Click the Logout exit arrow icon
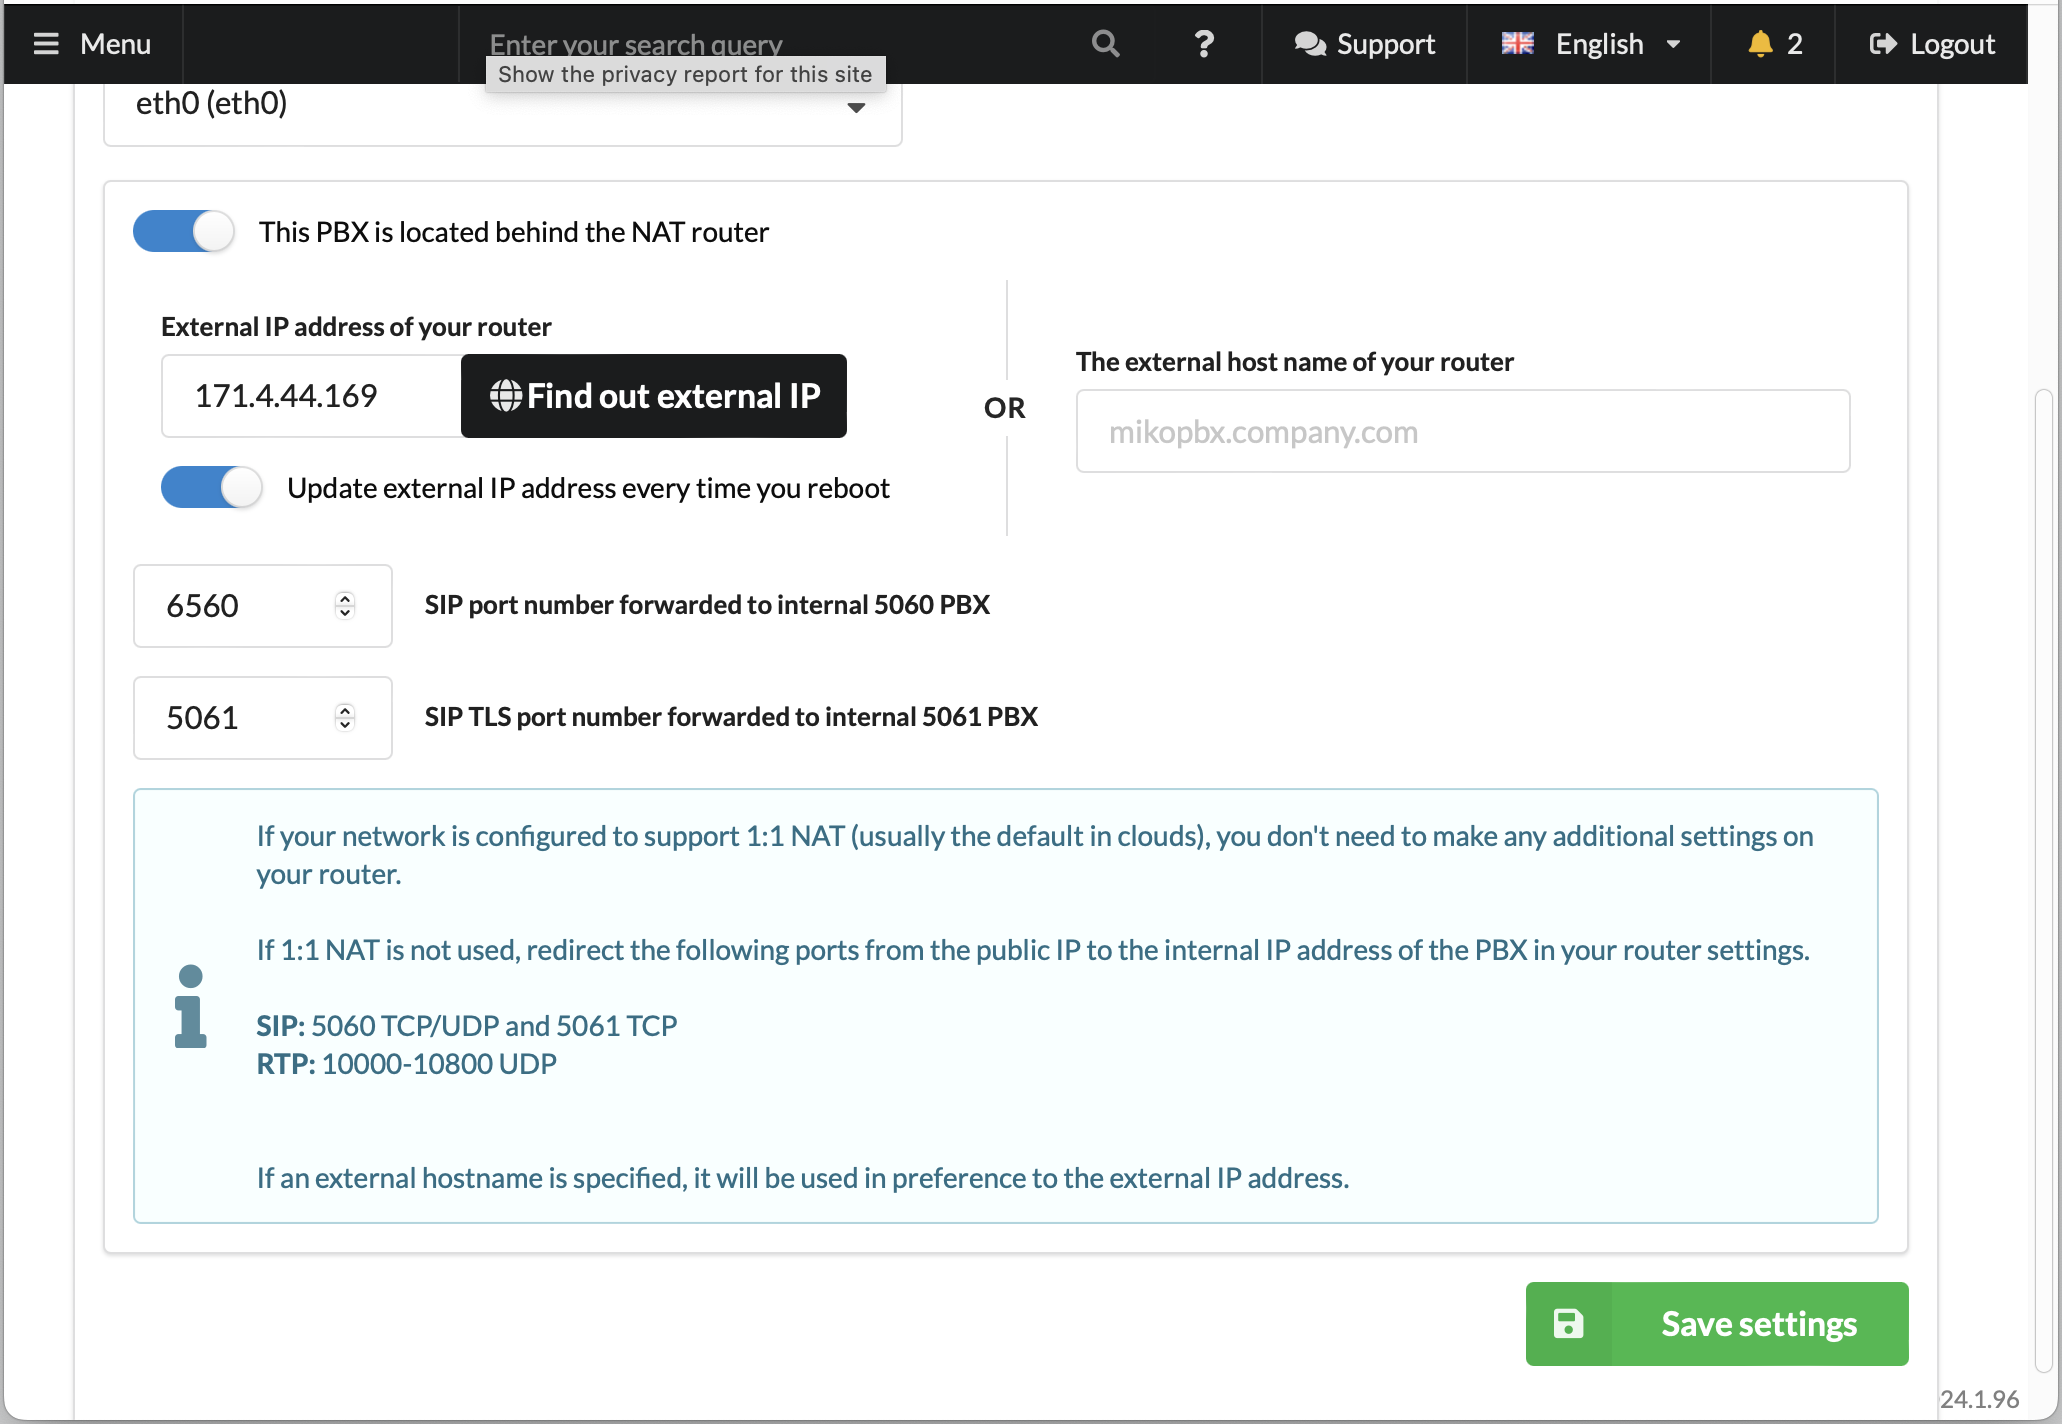The height and width of the screenshot is (1424, 2062). [1883, 44]
